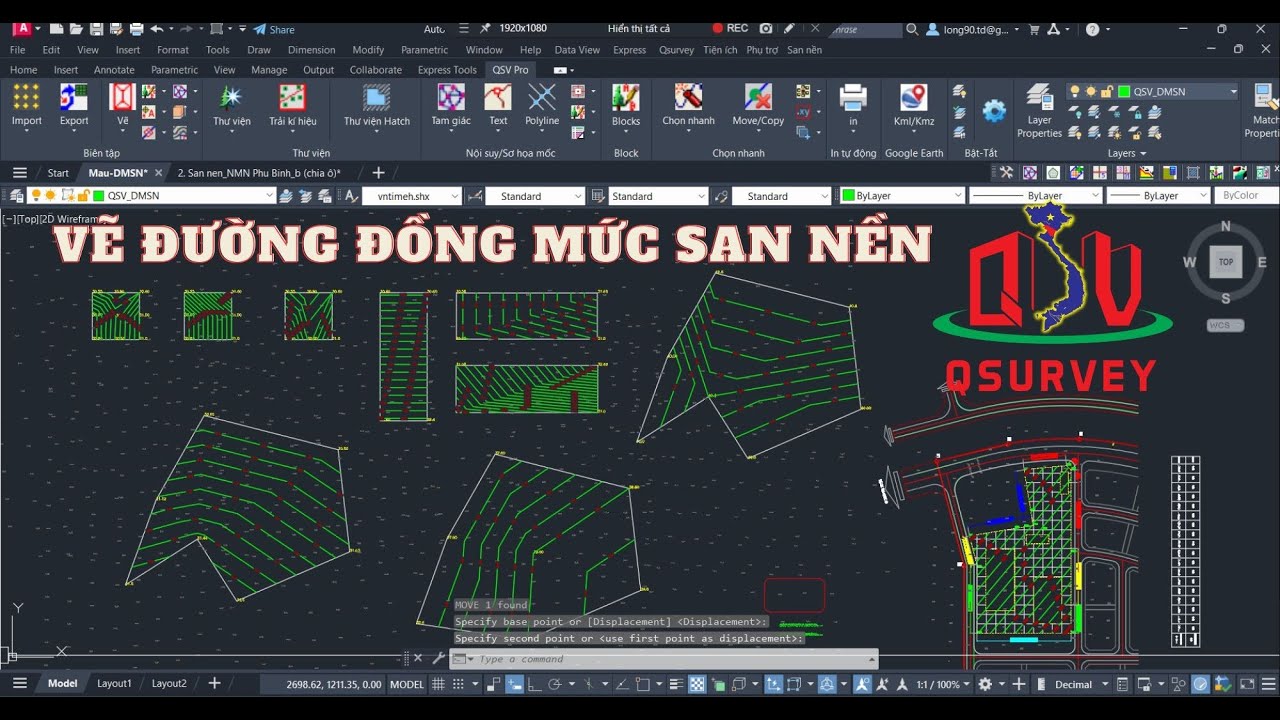Open the Blocks tool
Image resolution: width=1280 pixels, height=720 pixels.
pos(626,106)
